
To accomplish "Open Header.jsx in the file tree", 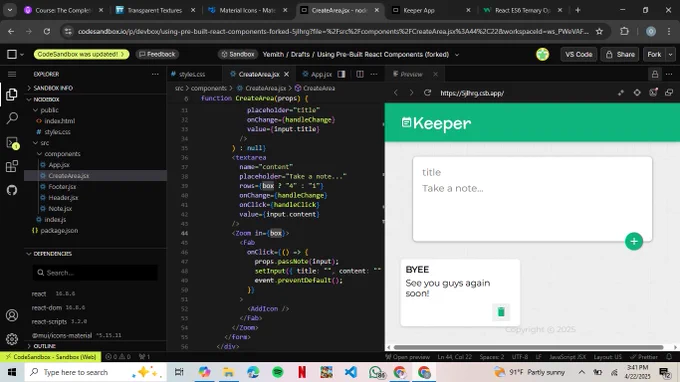I will tap(63, 198).
